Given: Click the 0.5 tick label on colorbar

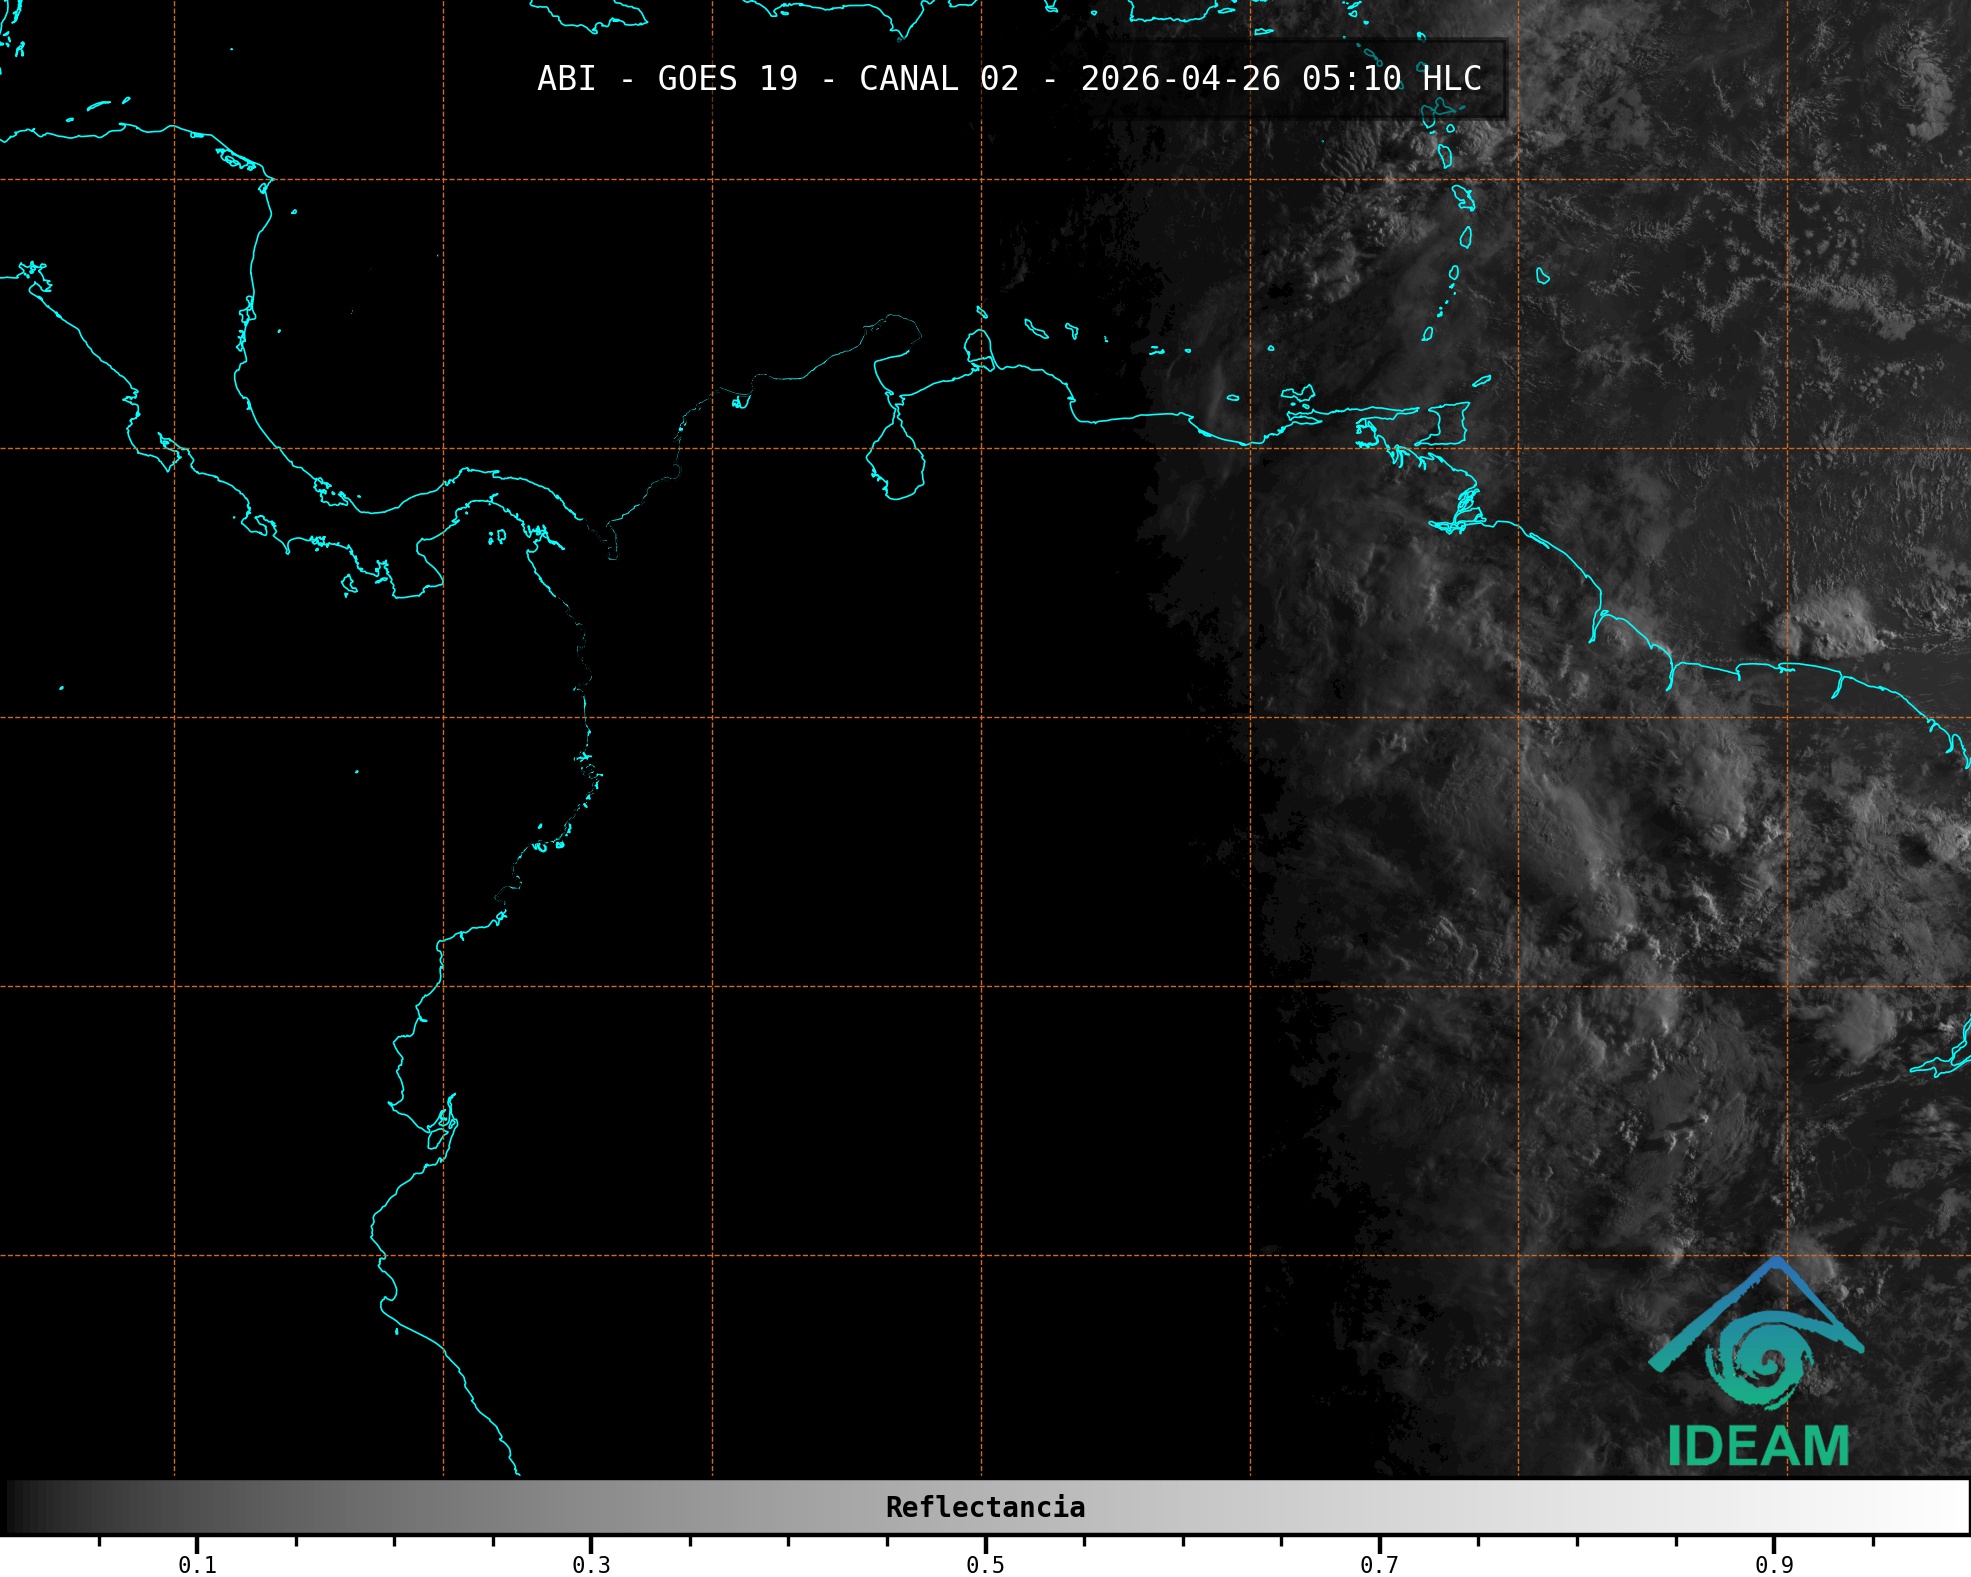Looking at the screenshot, I should (985, 1564).
